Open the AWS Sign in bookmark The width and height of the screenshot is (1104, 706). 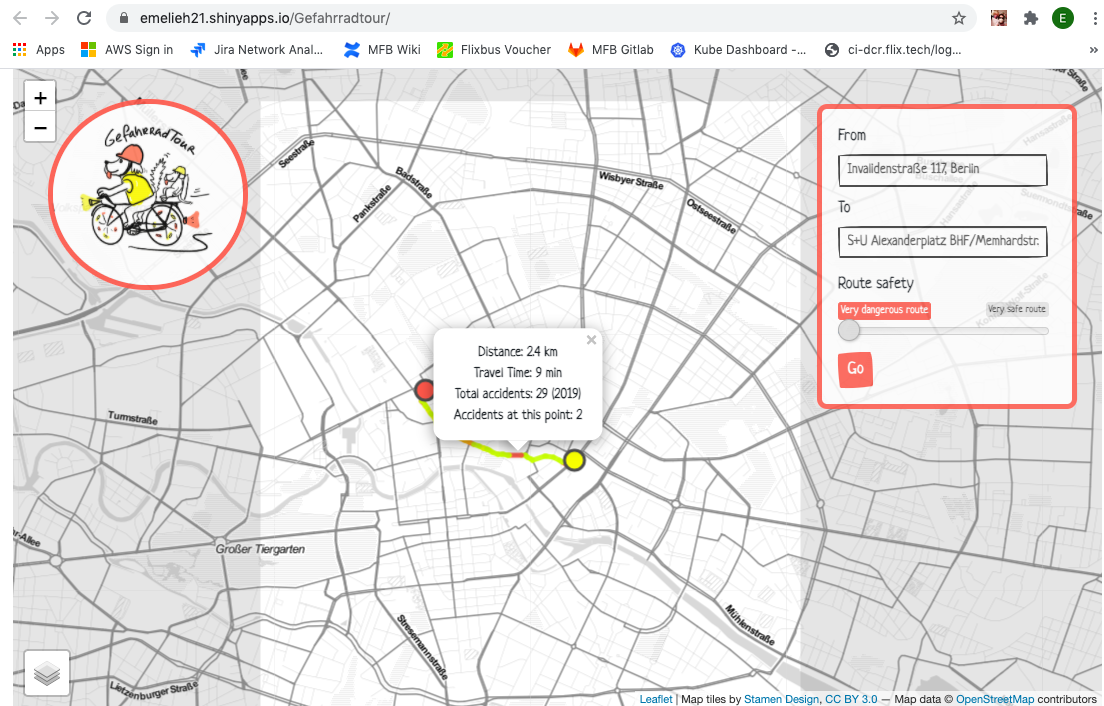[127, 50]
